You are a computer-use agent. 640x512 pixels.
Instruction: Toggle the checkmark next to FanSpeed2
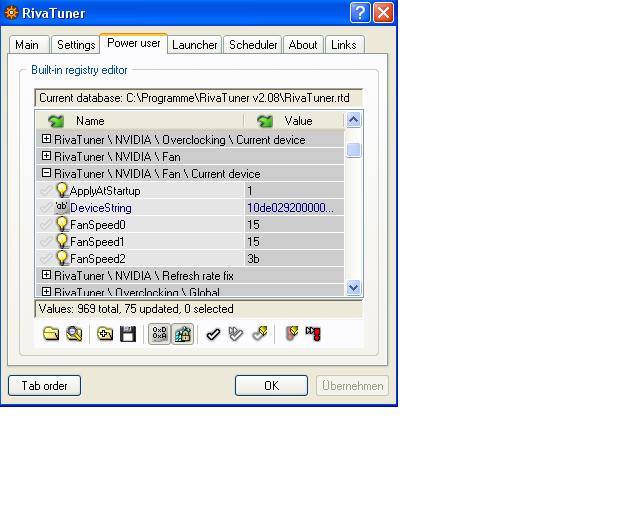(x=46, y=258)
